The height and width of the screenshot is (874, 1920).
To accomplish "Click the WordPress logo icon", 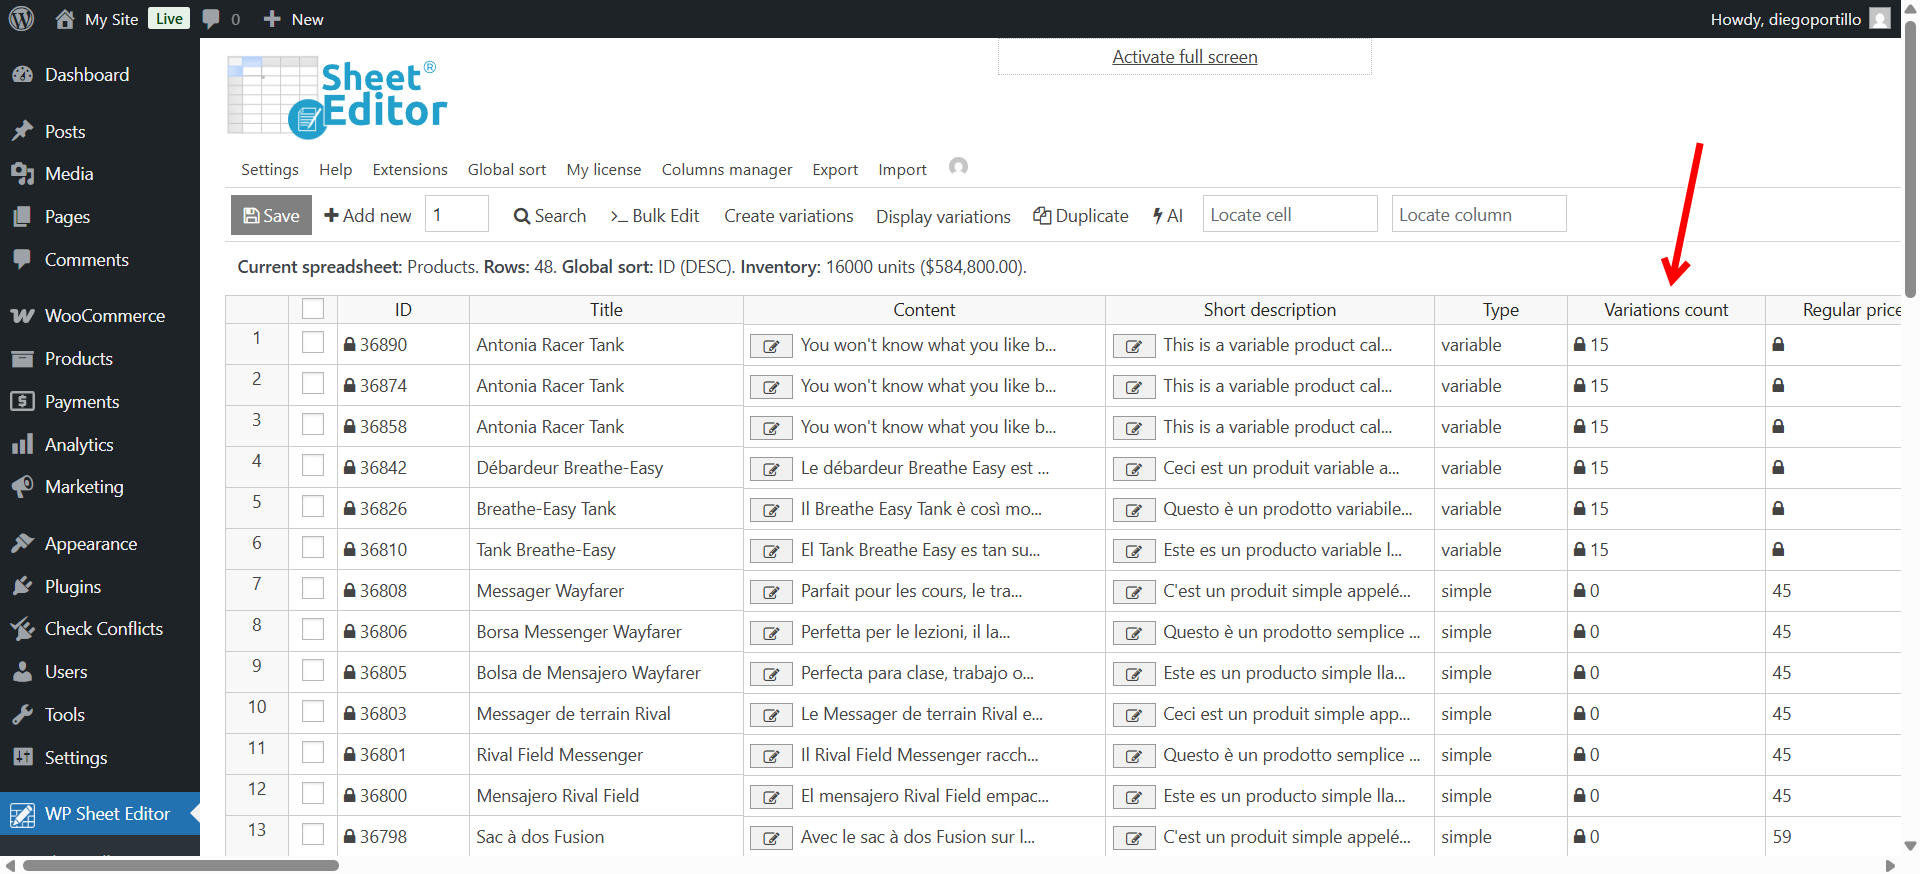I will tap(21, 19).
